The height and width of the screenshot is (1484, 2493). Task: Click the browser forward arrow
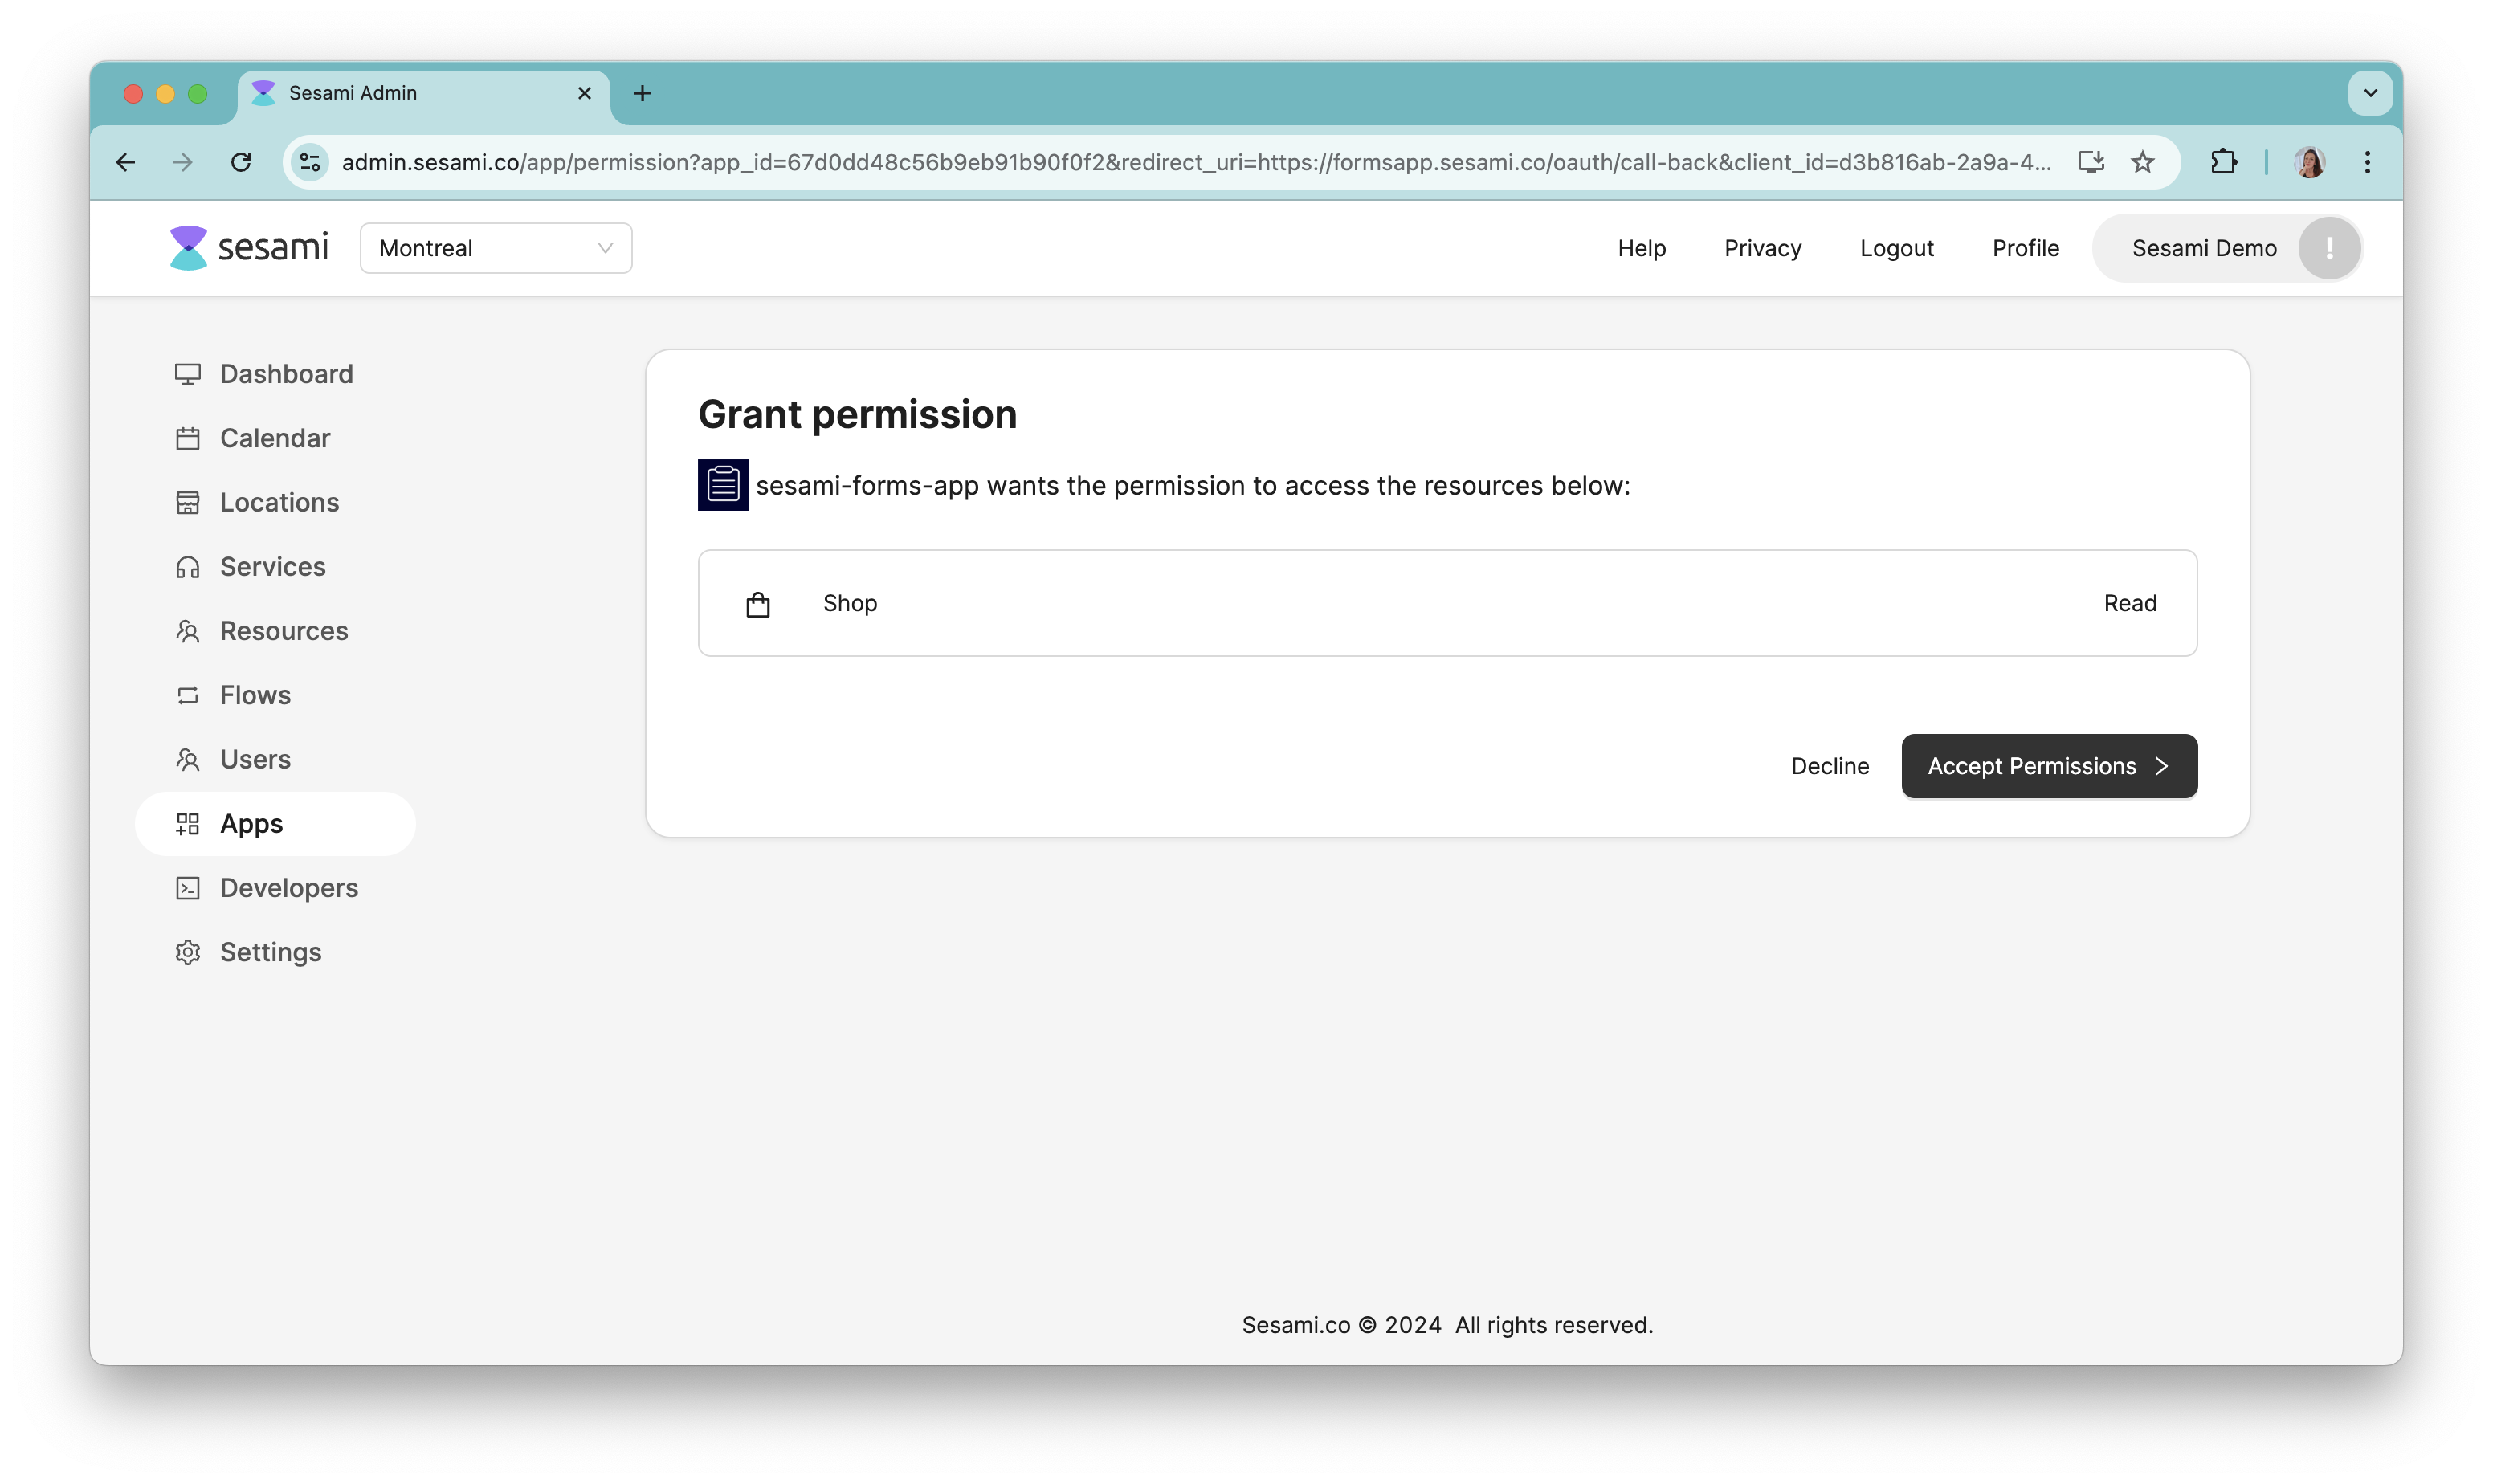(x=183, y=162)
